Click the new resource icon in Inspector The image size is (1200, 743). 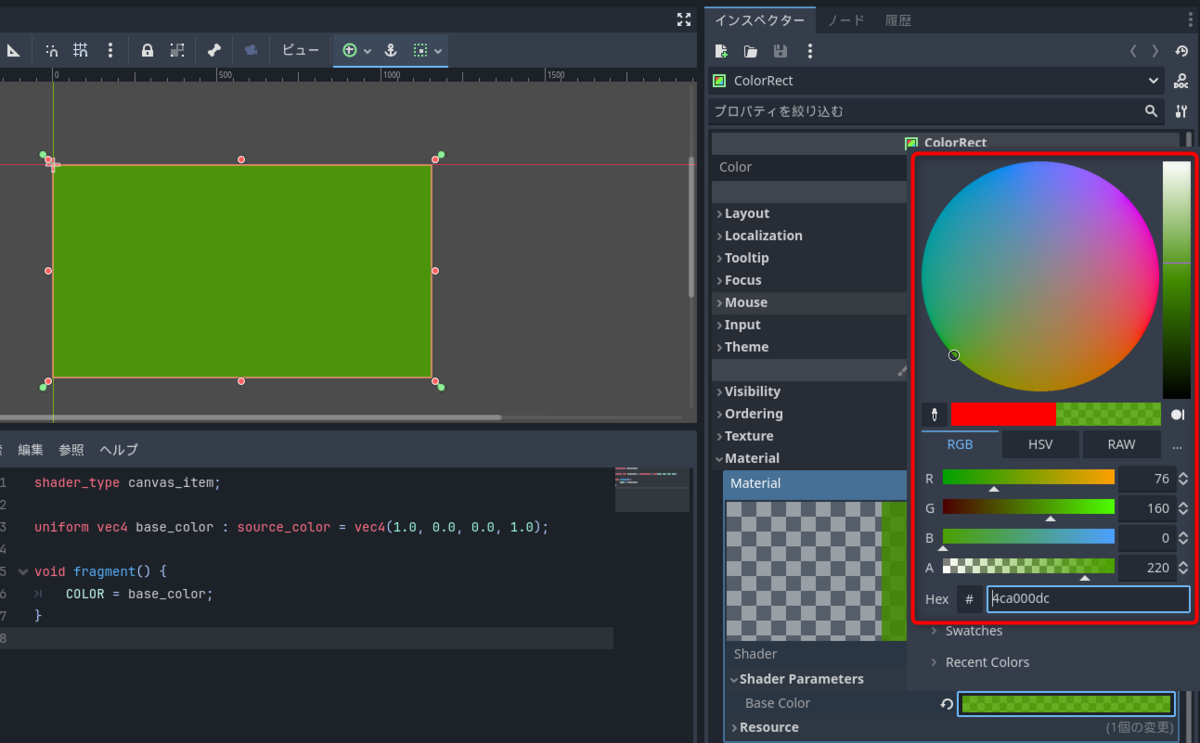click(x=719, y=51)
